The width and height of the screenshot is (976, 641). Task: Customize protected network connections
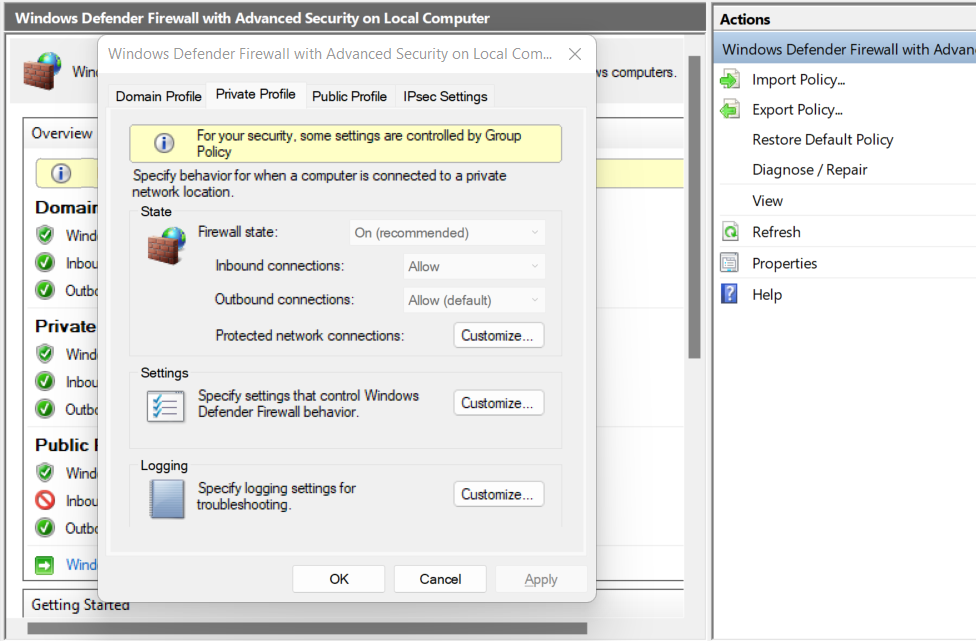coord(498,335)
